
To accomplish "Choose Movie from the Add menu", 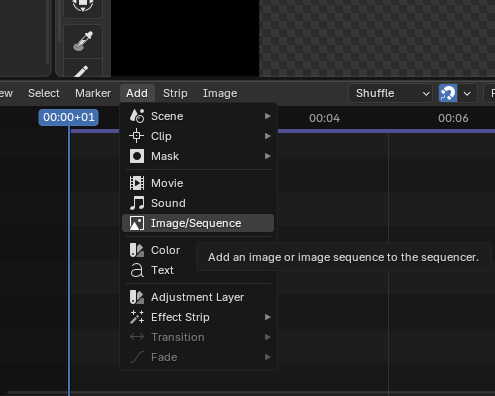I will point(198,183).
